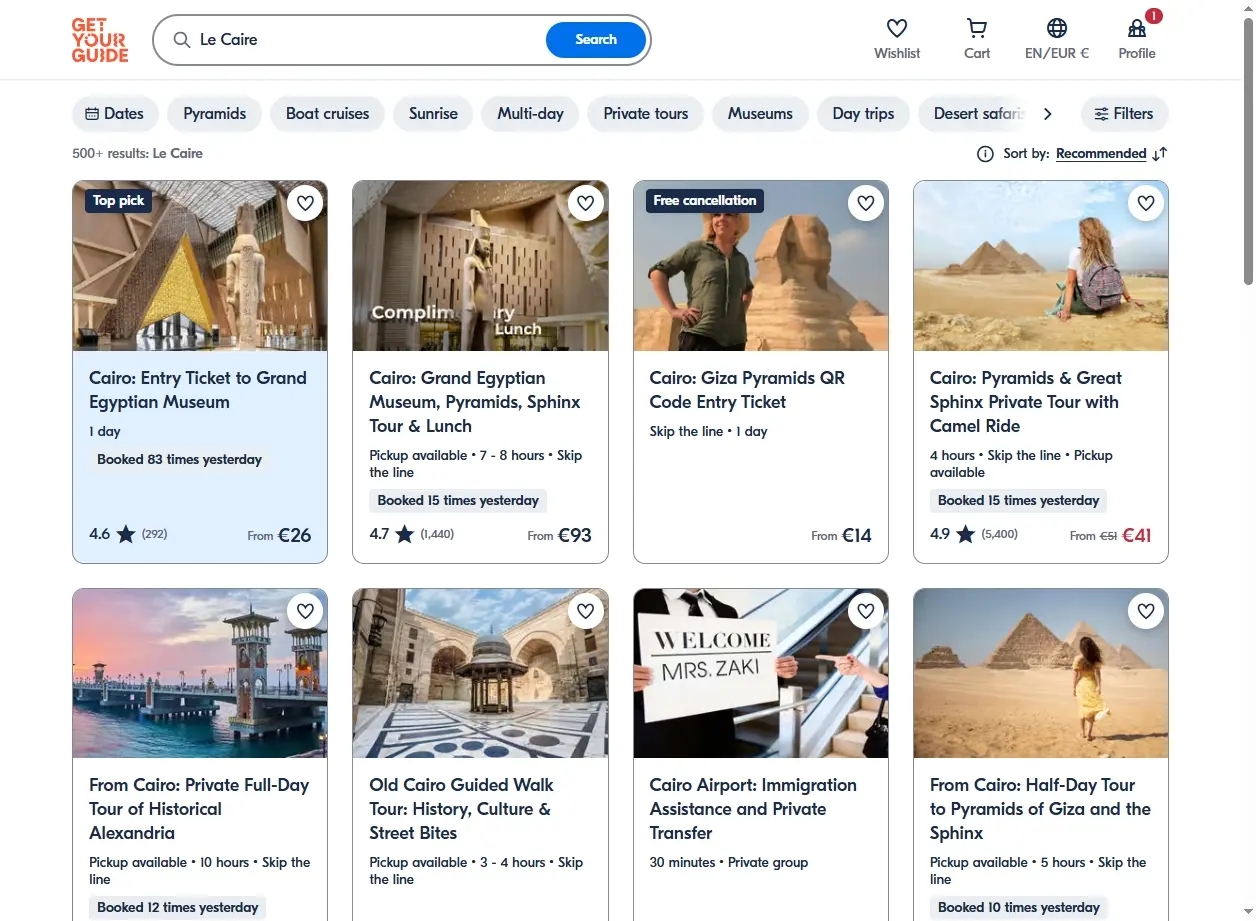Open the Recommended sort dropdown

[x=1101, y=154]
